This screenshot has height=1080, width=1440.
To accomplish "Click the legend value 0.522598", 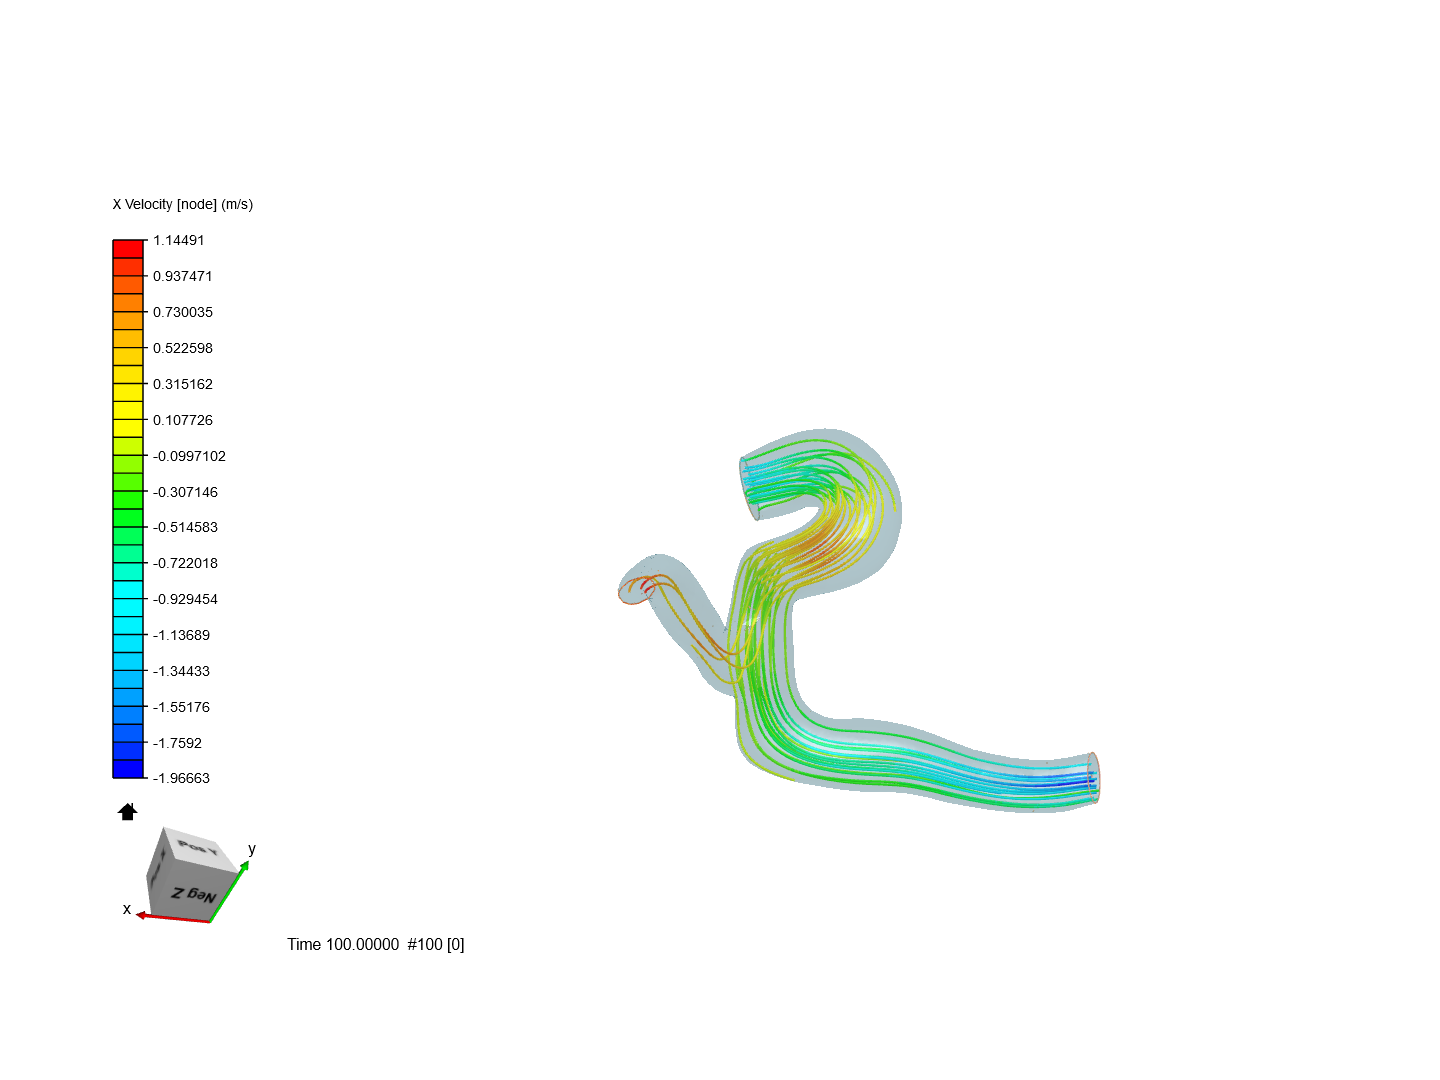I will [x=183, y=348].
